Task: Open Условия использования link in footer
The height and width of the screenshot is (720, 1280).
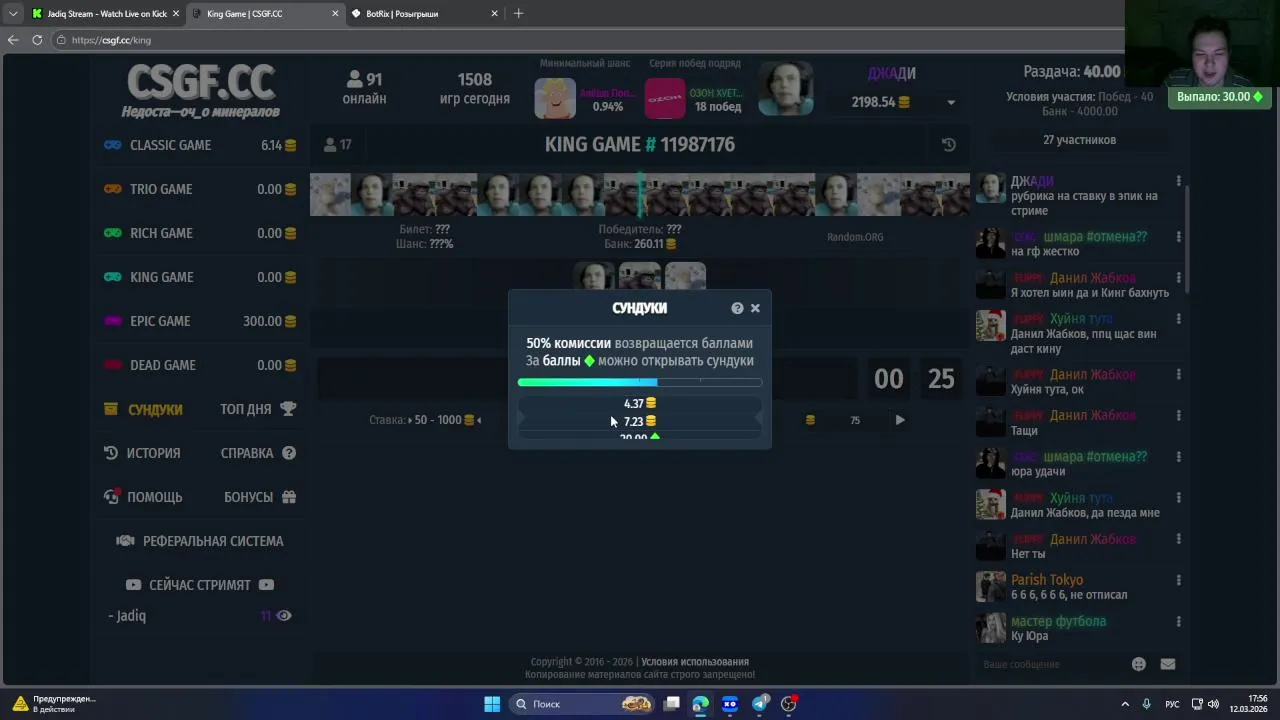Action: pyautogui.click(x=695, y=662)
